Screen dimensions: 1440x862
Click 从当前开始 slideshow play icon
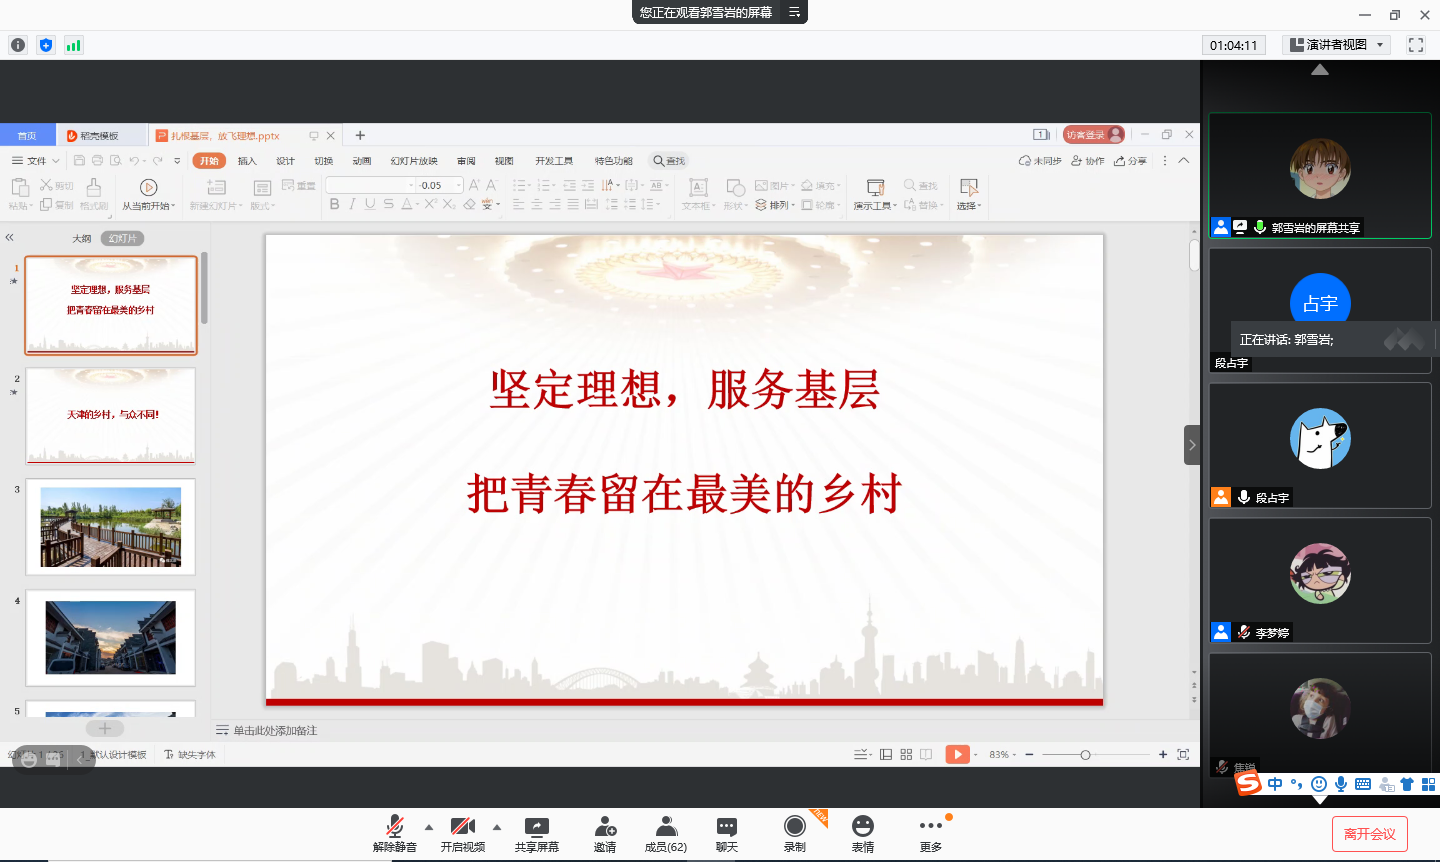point(148,187)
